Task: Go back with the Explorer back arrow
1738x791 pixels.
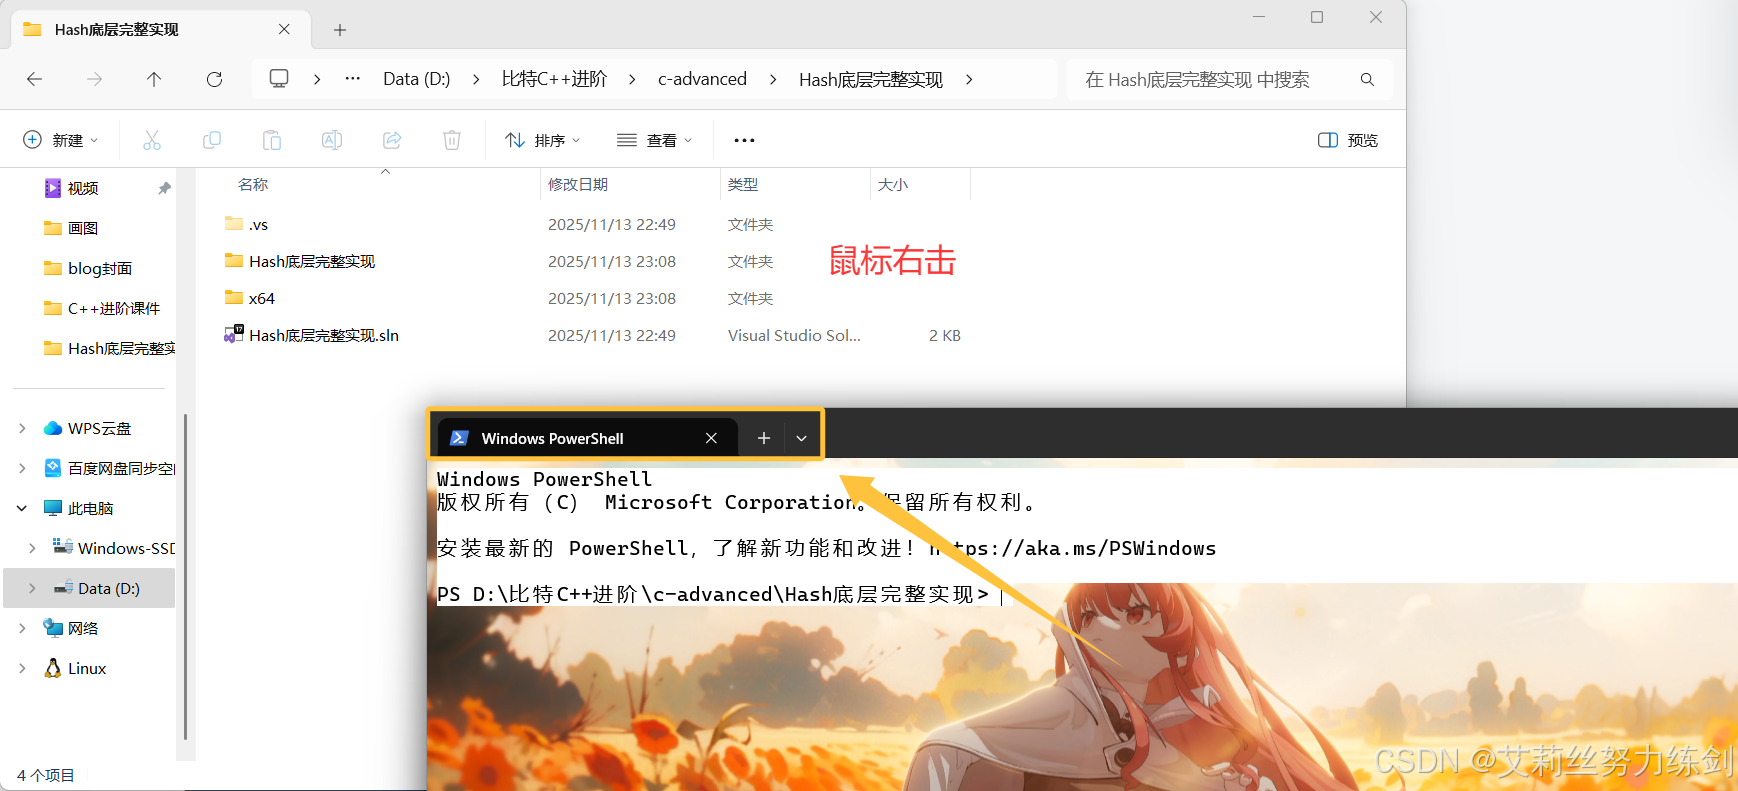Action: (34, 79)
